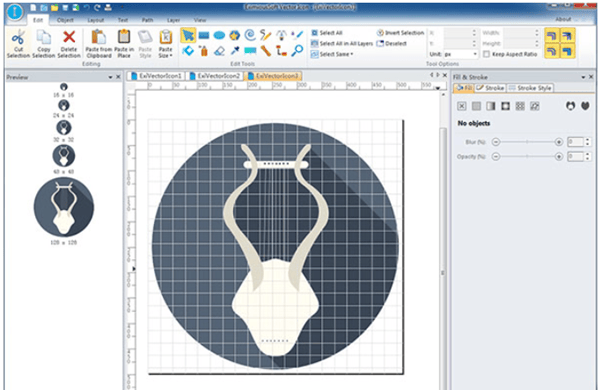Enable Keep Aspect Ratio checkbox
The height and width of the screenshot is (390, 600).
(x=486, y=54)
